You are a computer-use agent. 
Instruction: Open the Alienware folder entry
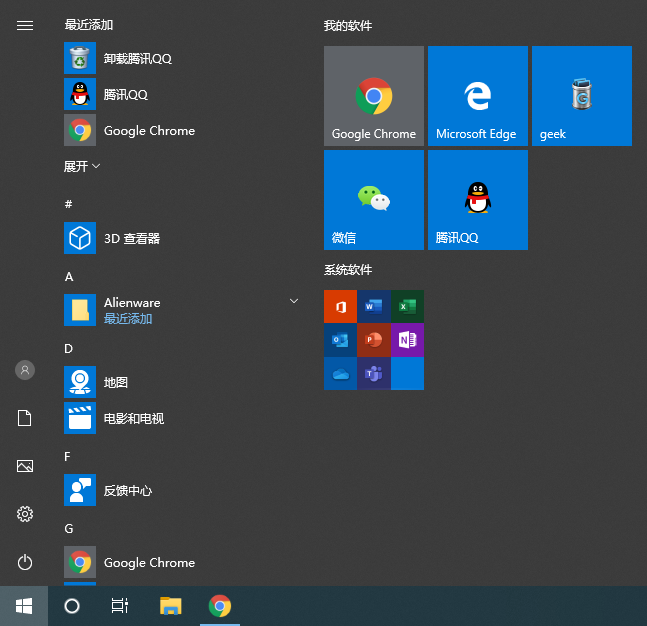point(182,310)
